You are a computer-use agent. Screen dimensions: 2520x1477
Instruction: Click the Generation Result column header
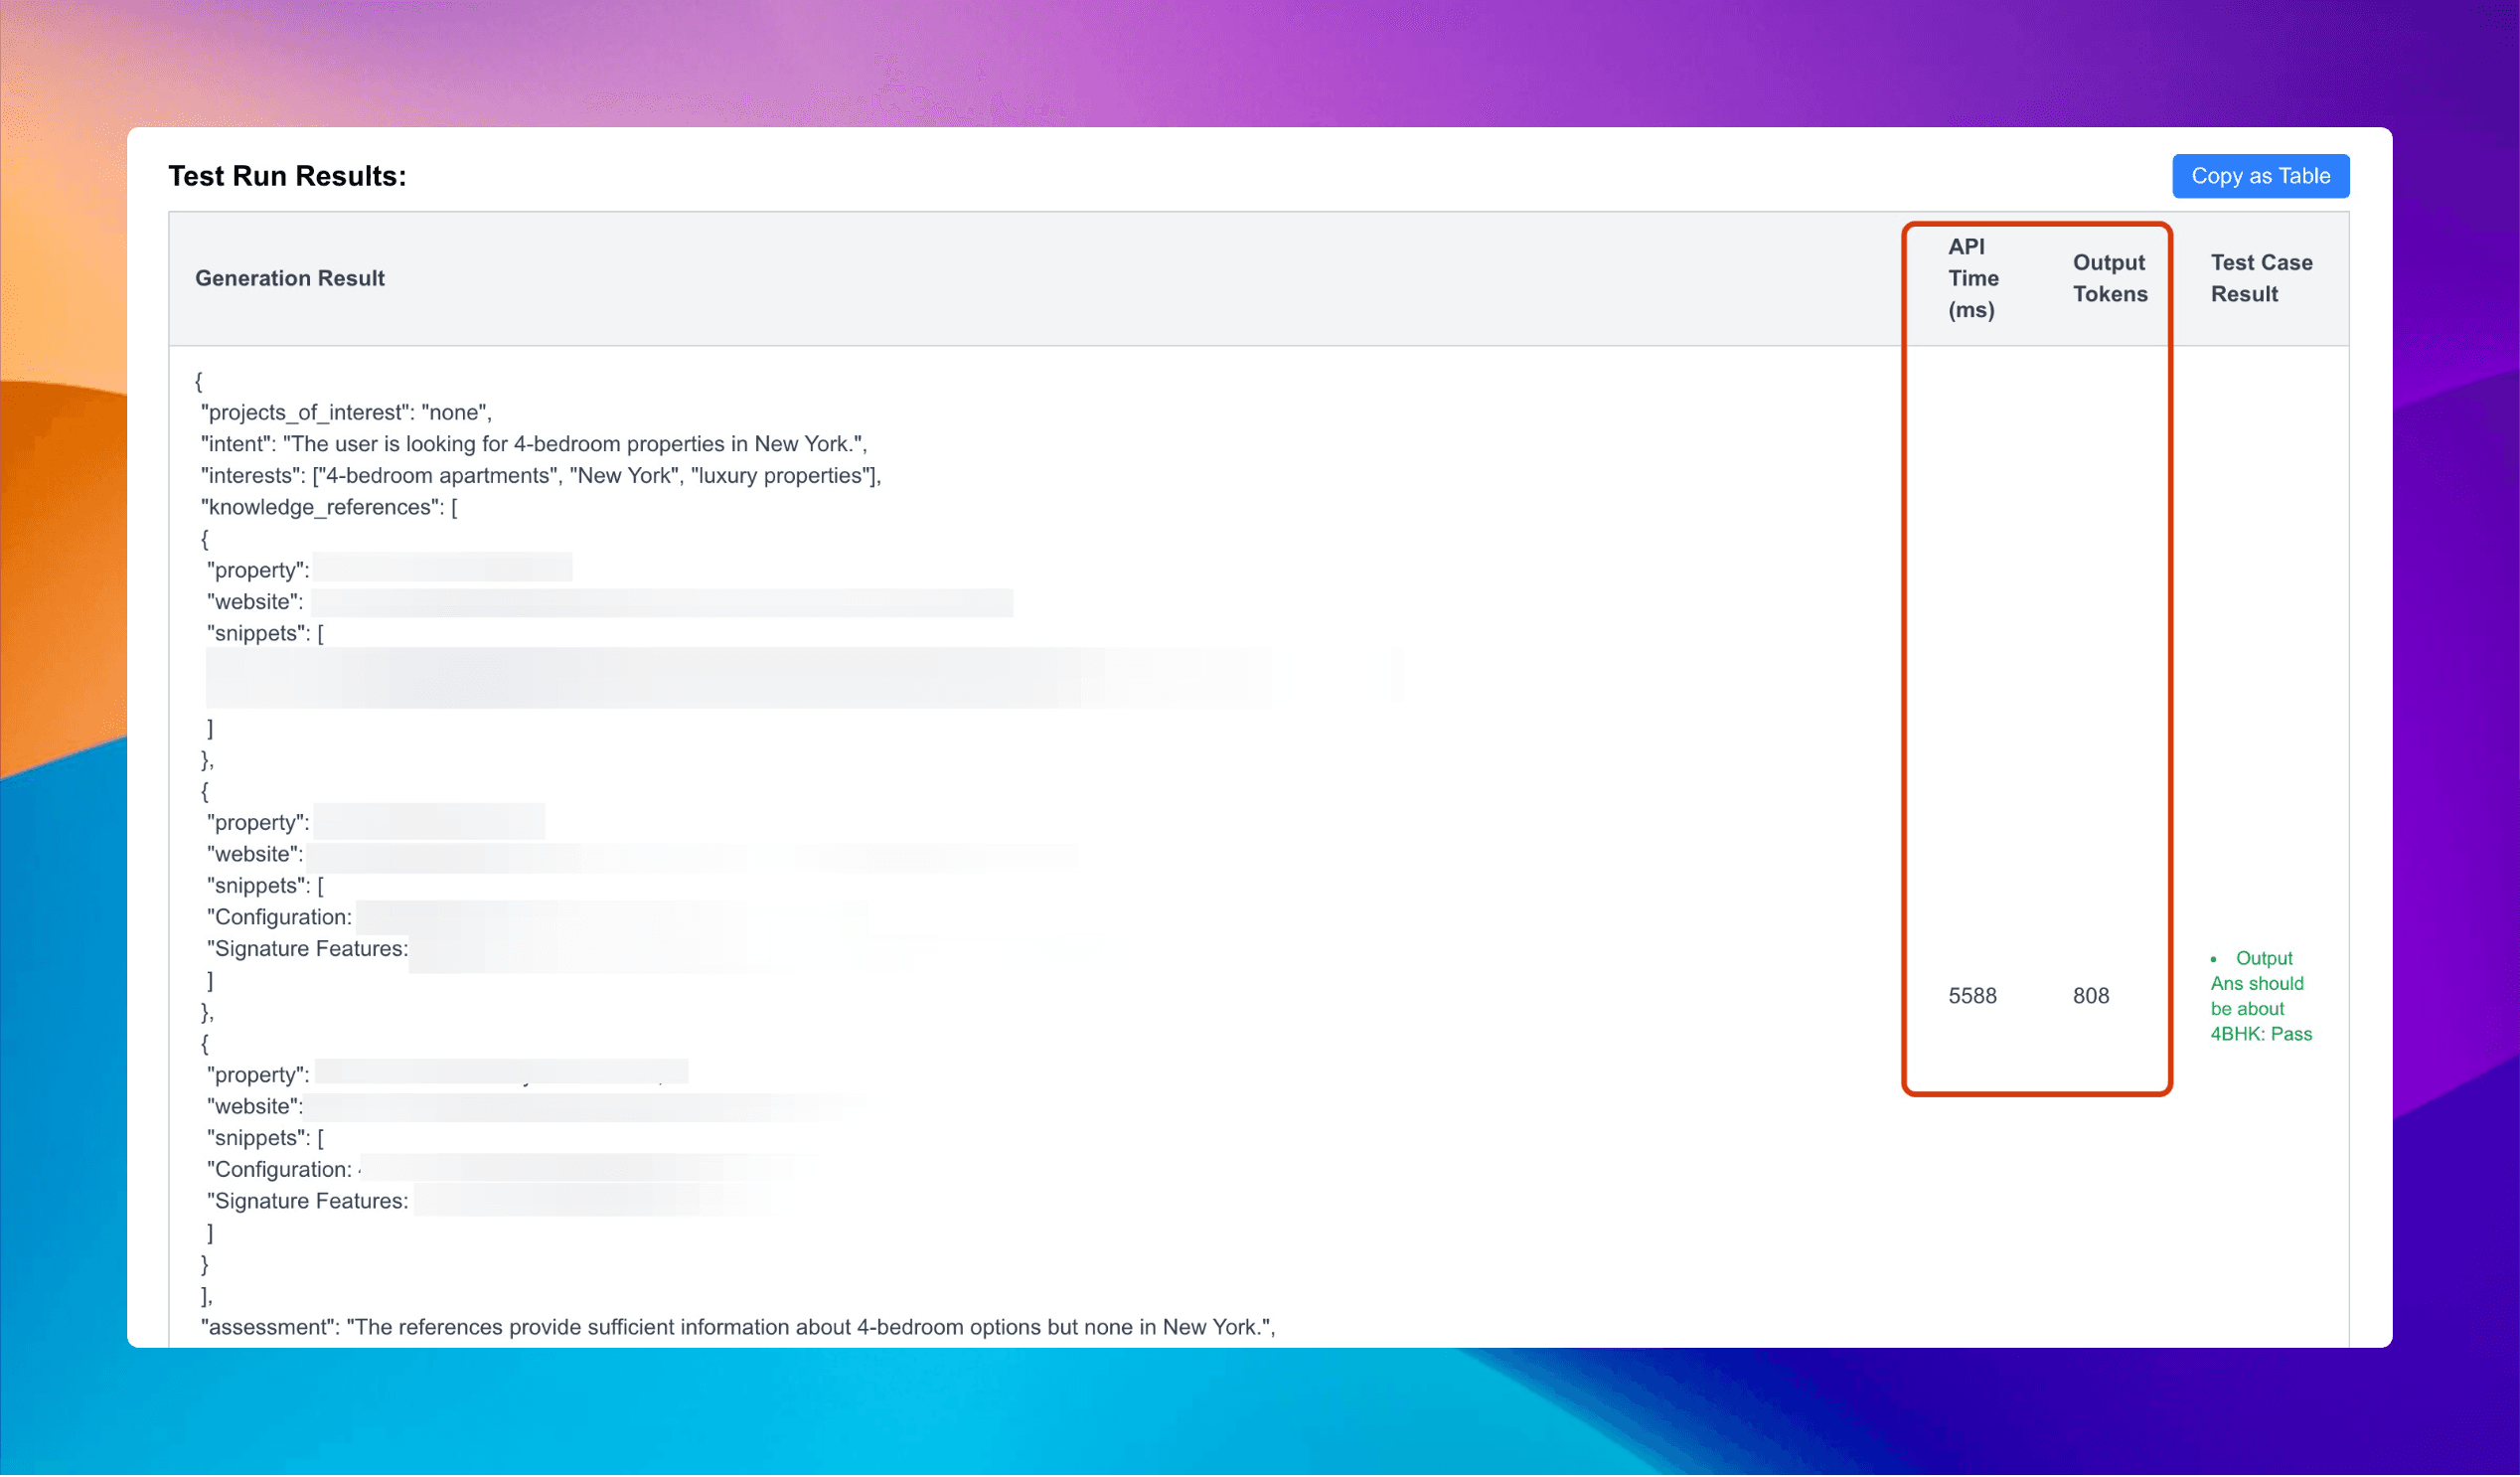290,279
